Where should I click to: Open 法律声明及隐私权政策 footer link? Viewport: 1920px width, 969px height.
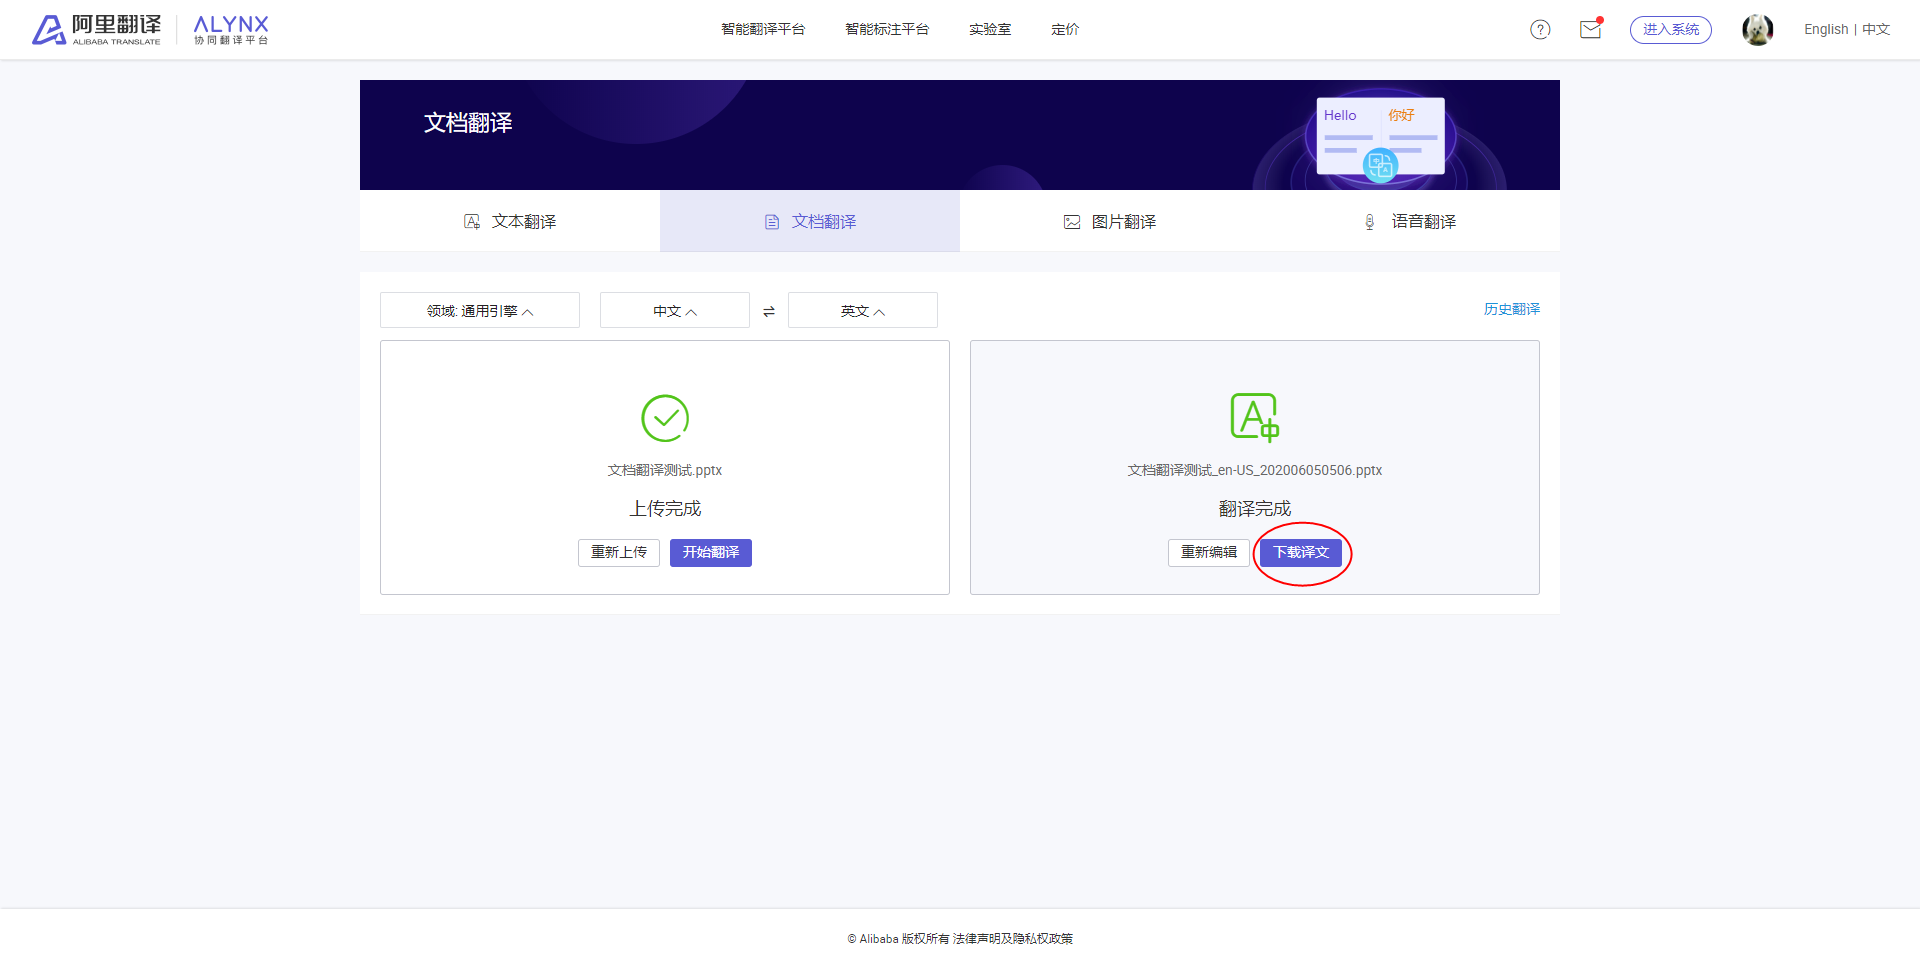[x=1013, y=939]
